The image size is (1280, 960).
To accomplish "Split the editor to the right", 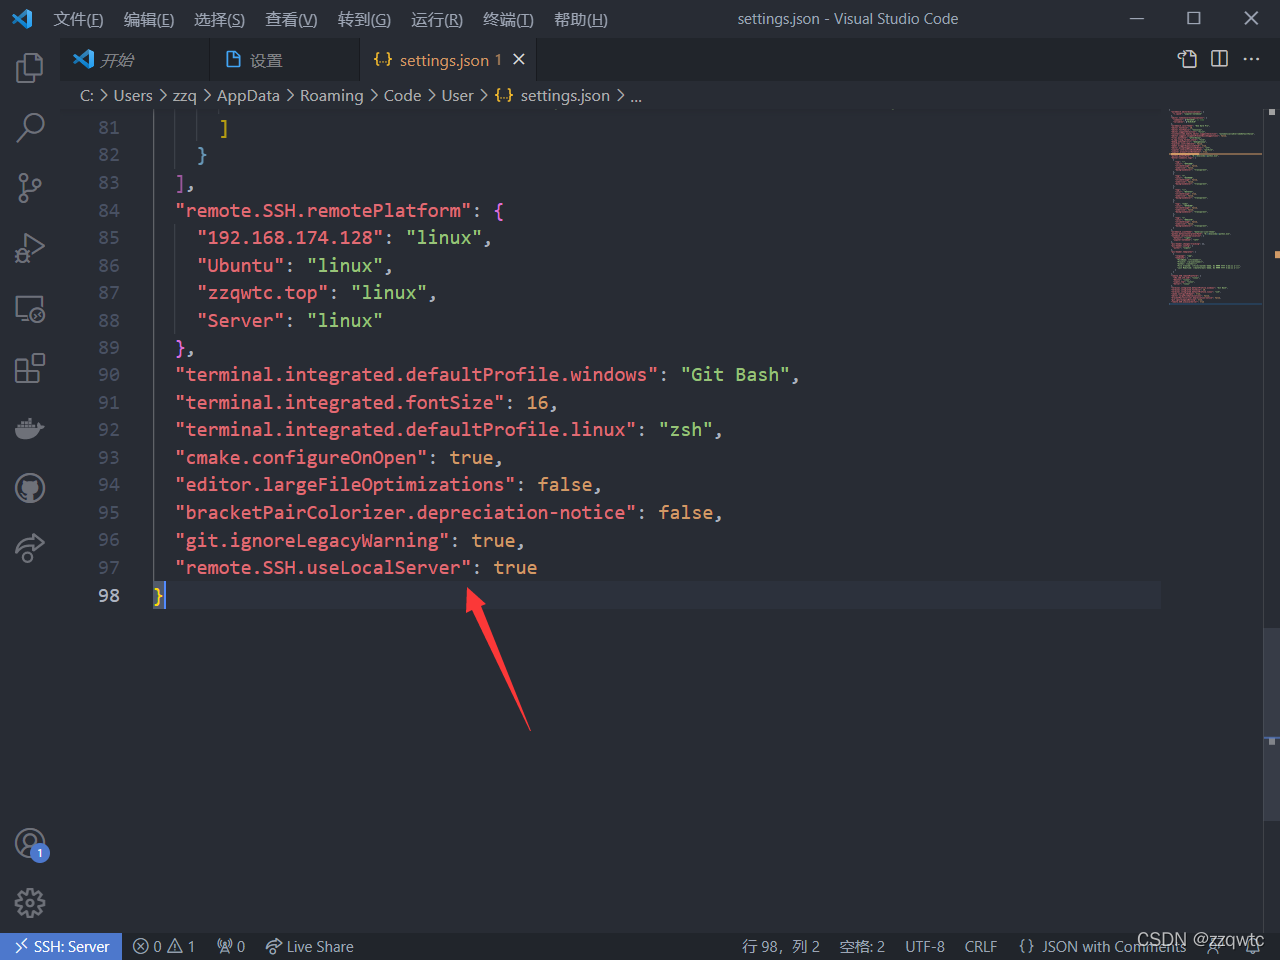I will click(1219, 59).
